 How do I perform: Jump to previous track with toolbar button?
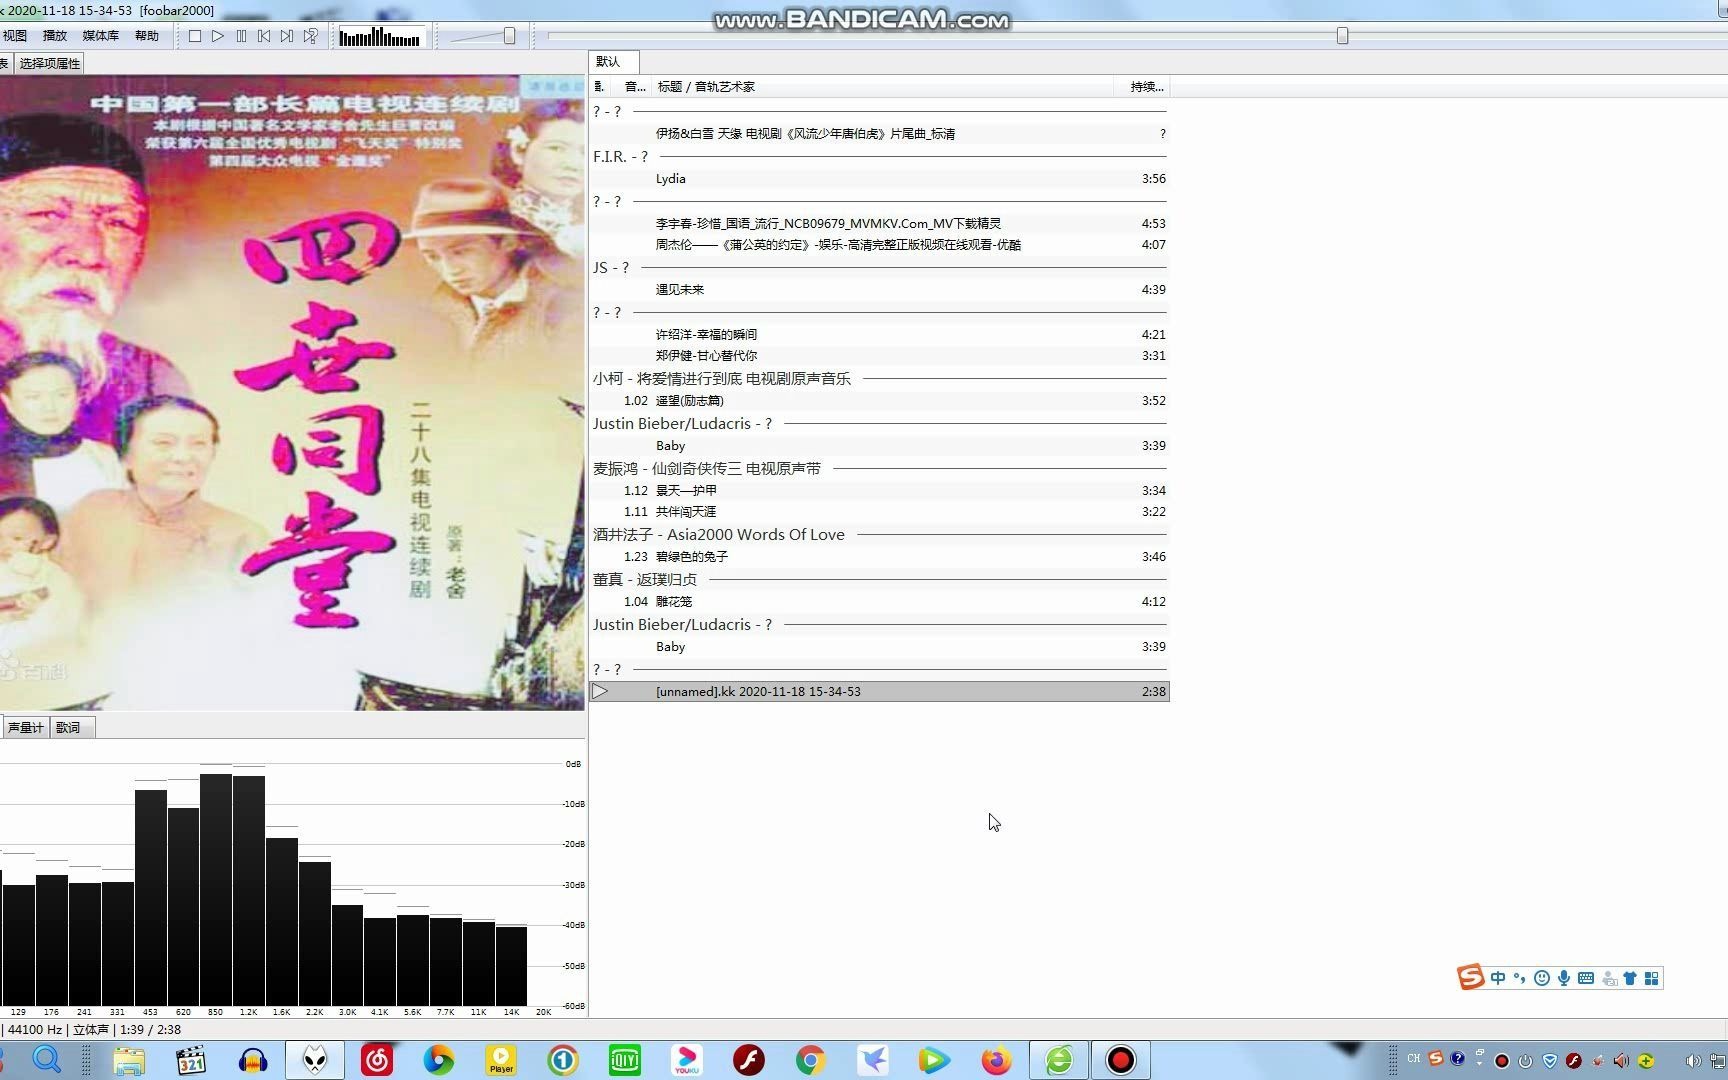point(264,36)
